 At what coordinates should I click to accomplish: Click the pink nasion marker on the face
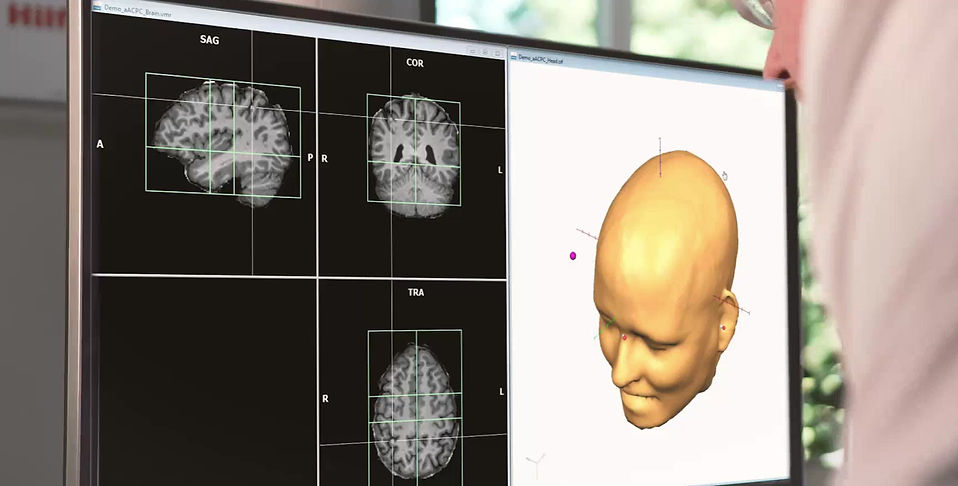coord(624,337)
